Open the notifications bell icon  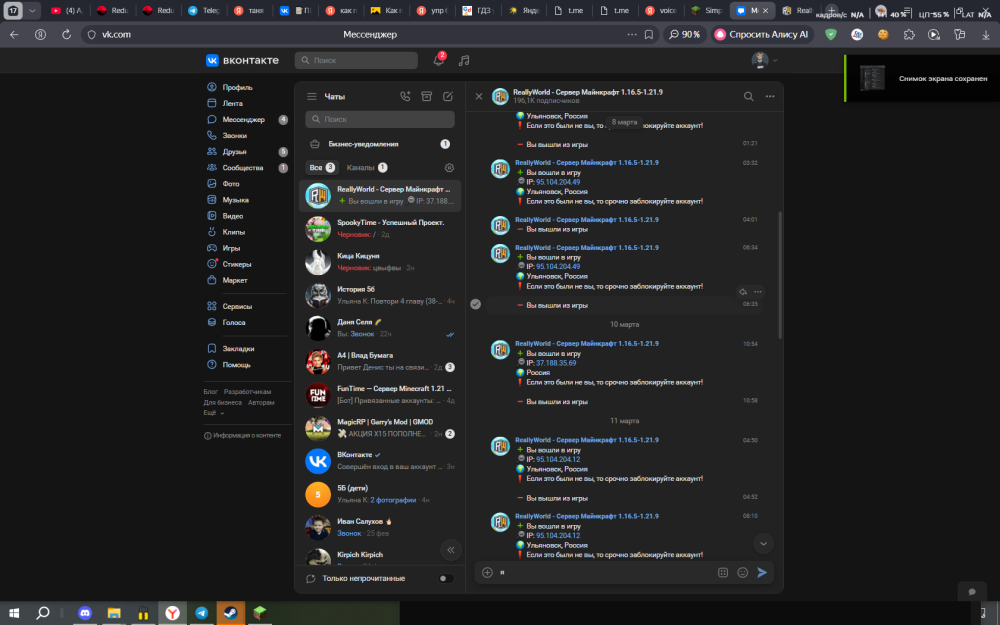tap(438, 60)
